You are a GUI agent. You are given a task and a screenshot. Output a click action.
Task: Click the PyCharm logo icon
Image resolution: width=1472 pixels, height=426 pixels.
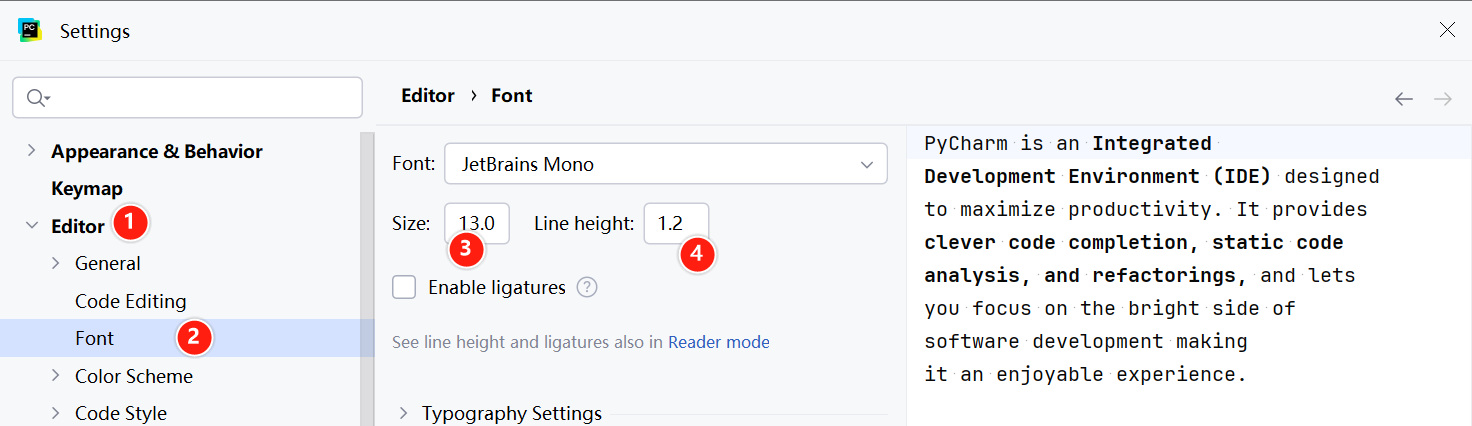[30, 30]
